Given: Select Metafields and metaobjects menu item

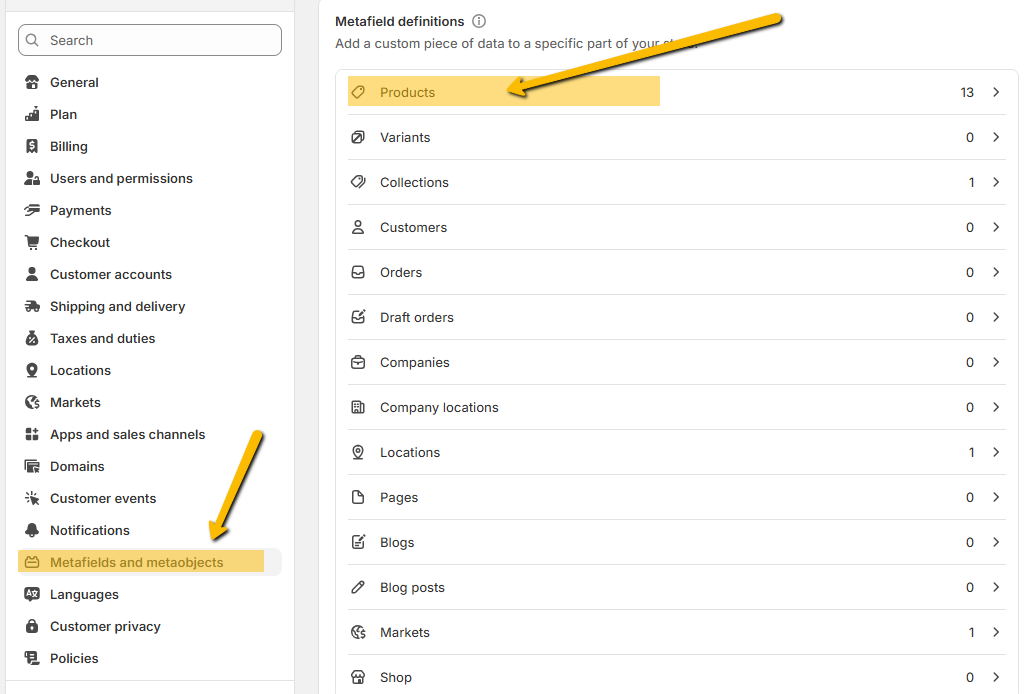Looking at the screenshot, I should click(137, 562).
